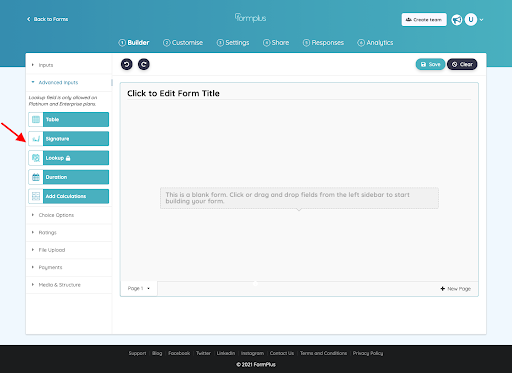The height and width of the screenshot is (373, 512).
Task: Click the blank form hint box
Action: tap(299, 198)
